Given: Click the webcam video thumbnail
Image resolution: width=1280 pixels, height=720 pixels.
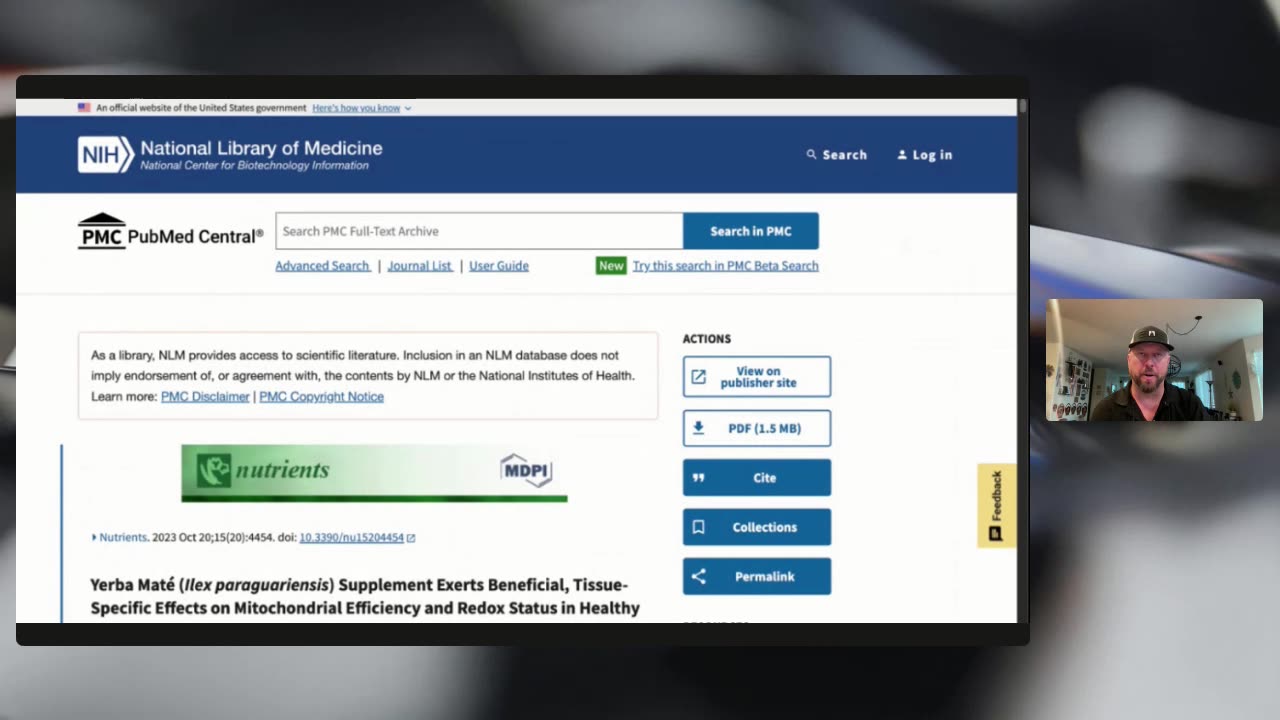Looking at the screenshot, I should point(1154,360).
